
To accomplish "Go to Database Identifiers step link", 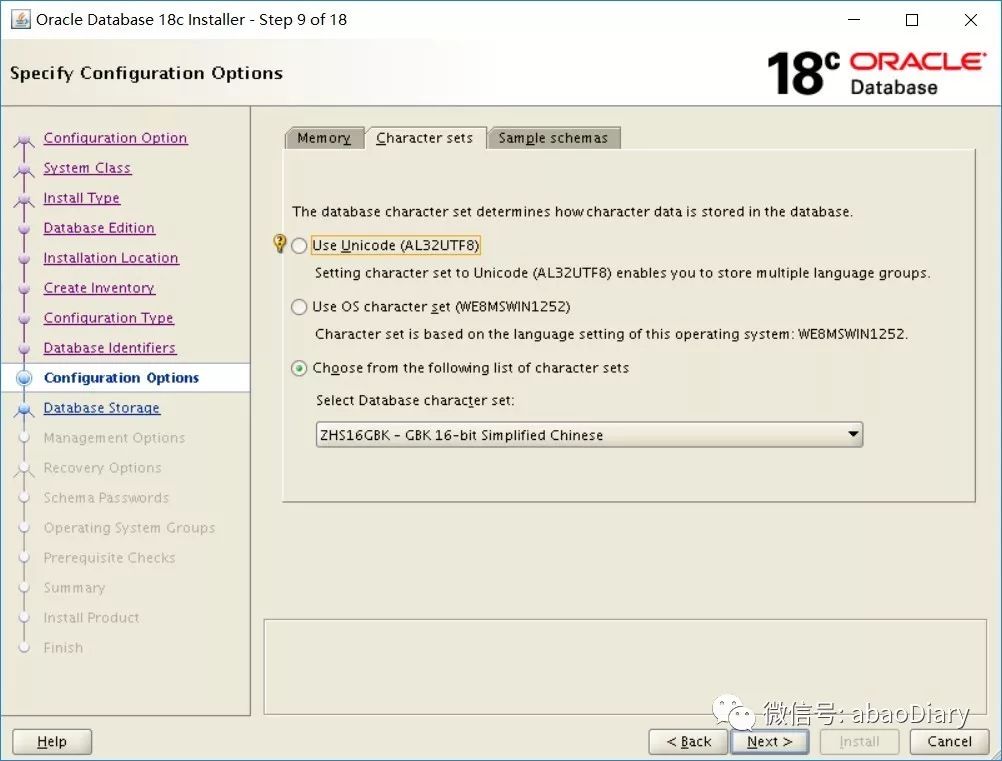I will pos(110,348).
